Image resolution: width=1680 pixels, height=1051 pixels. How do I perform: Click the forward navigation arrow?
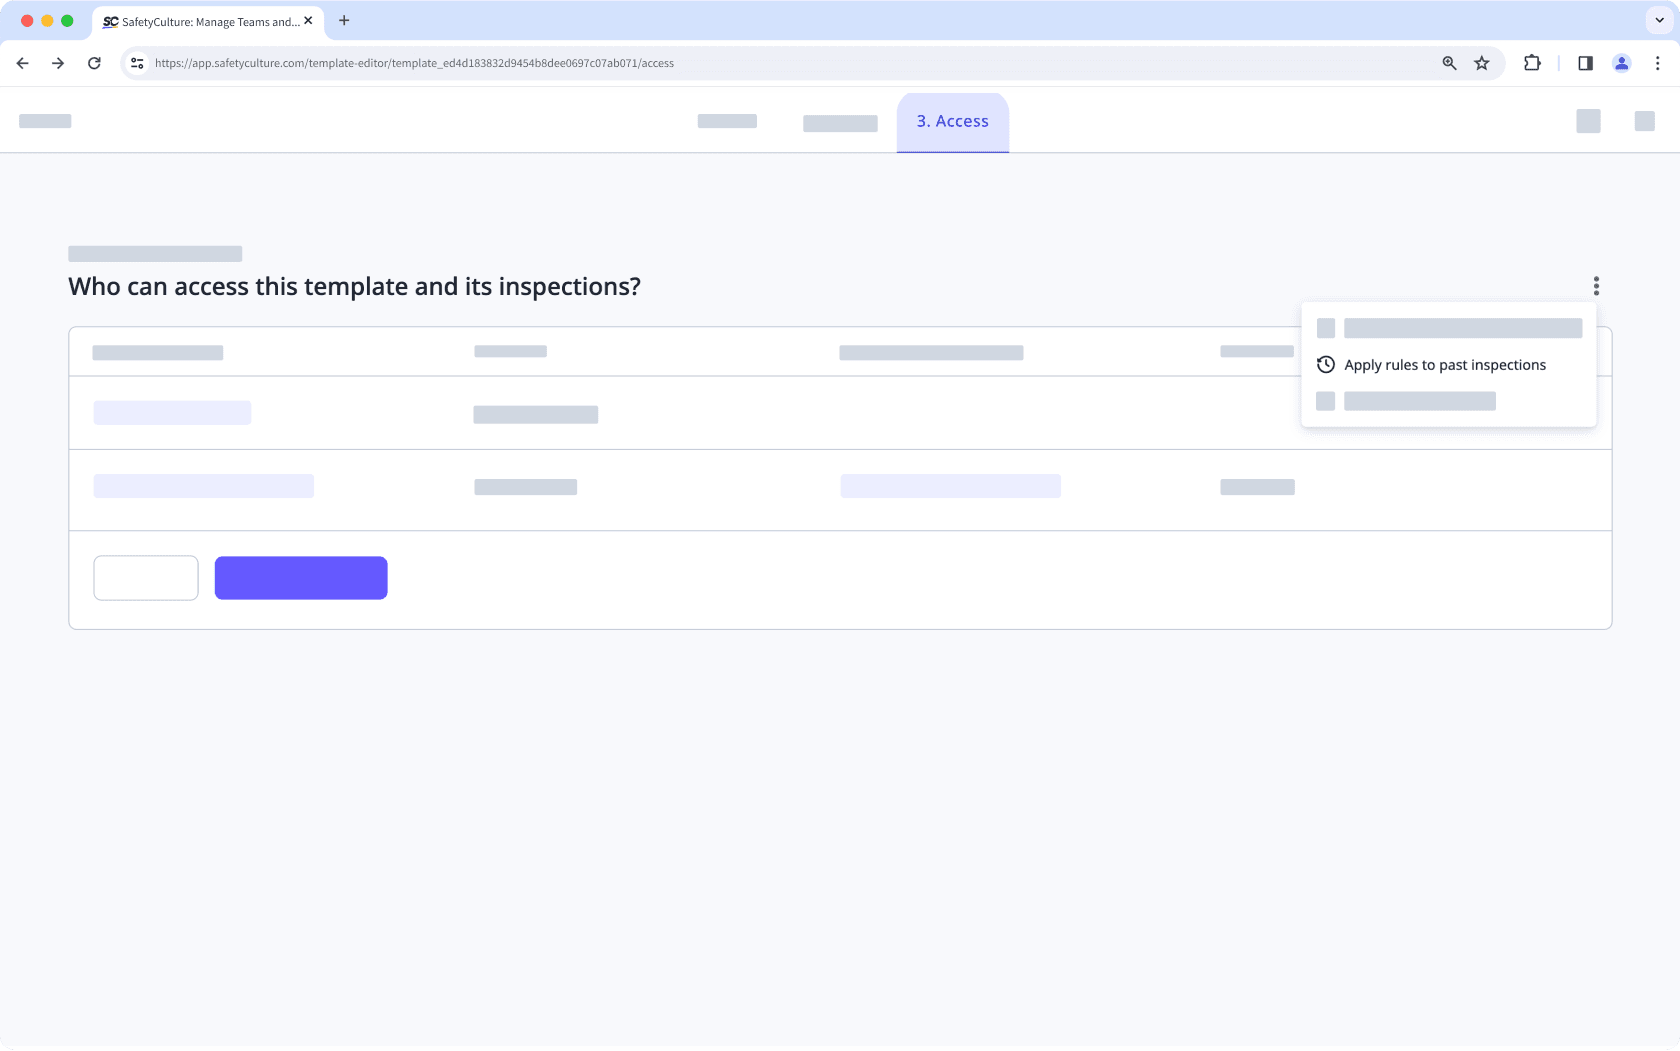tap(58, 62)
